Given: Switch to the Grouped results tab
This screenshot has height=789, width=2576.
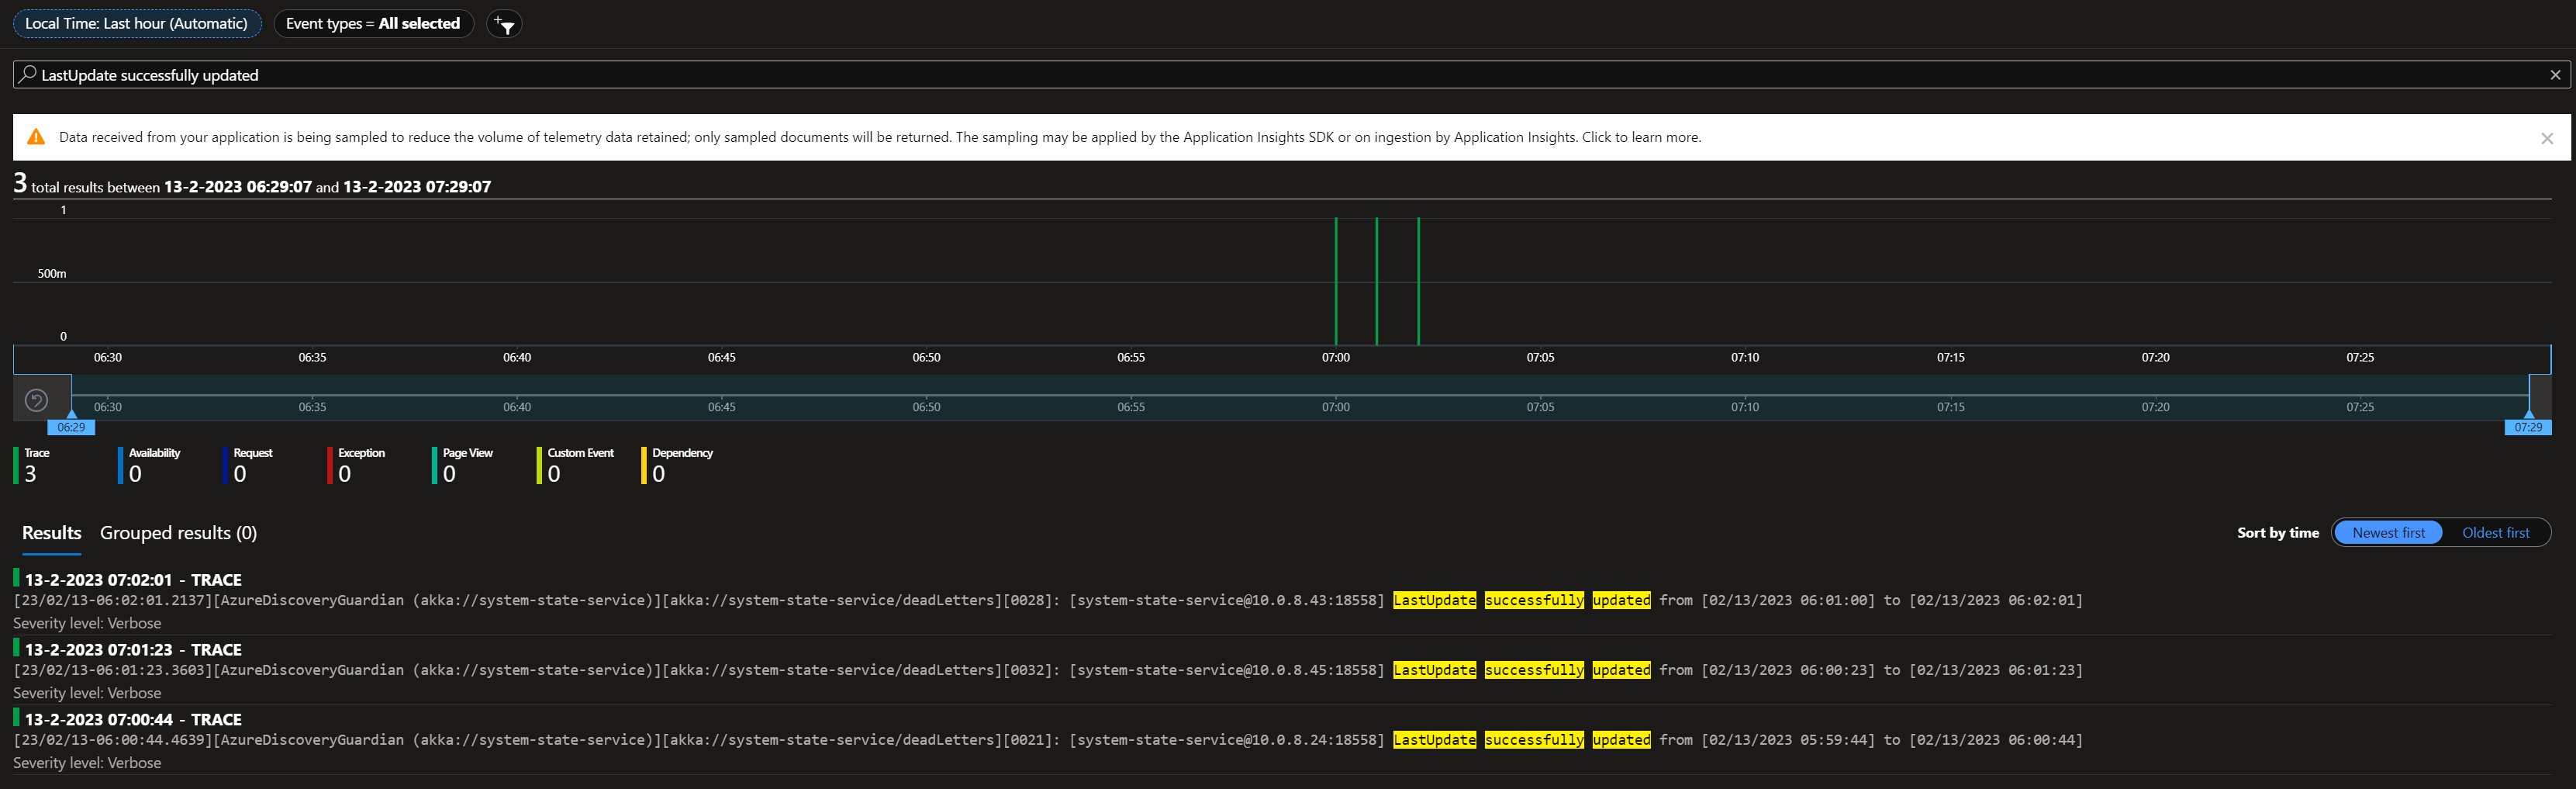Looking at the screenshot, I should pos(178,532).
